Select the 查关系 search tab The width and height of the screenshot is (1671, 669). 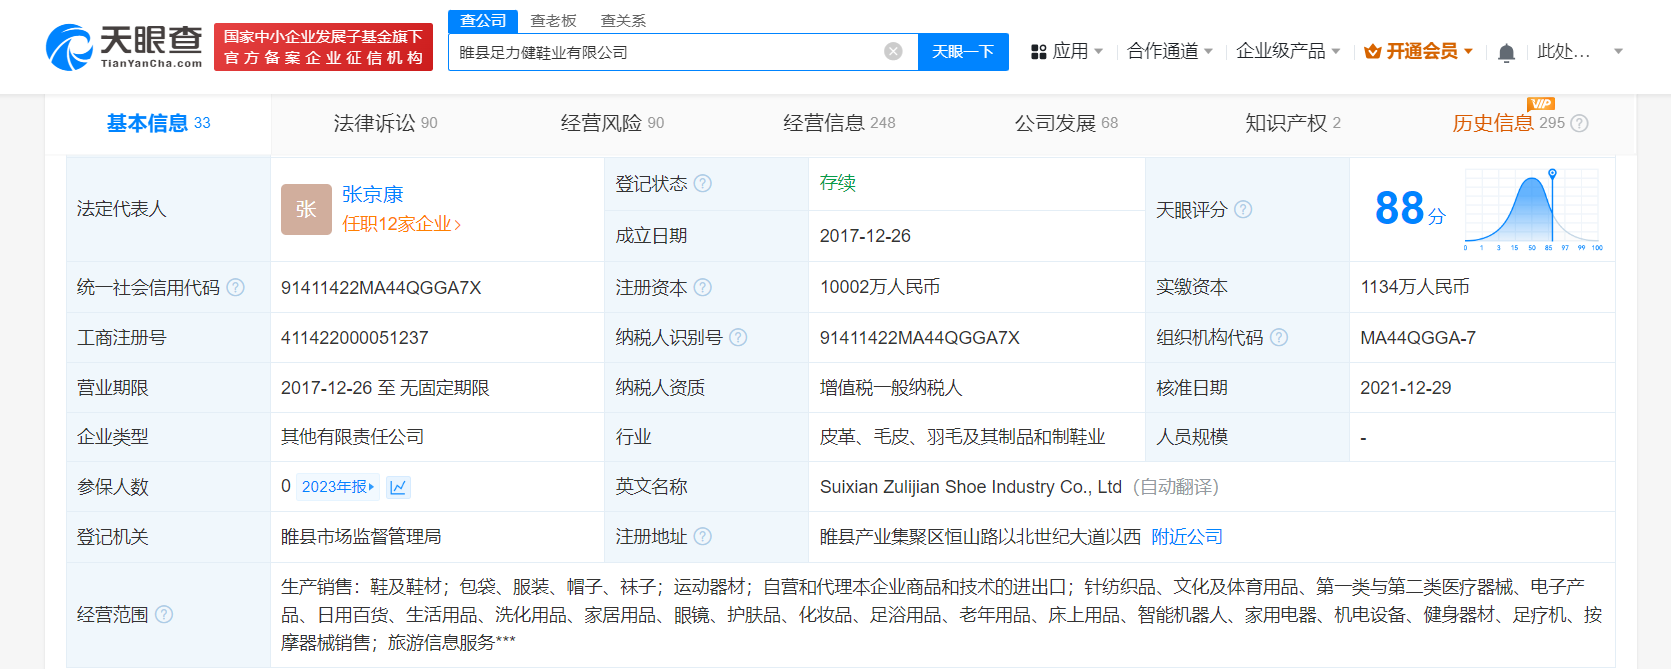(x=623, y=20)
